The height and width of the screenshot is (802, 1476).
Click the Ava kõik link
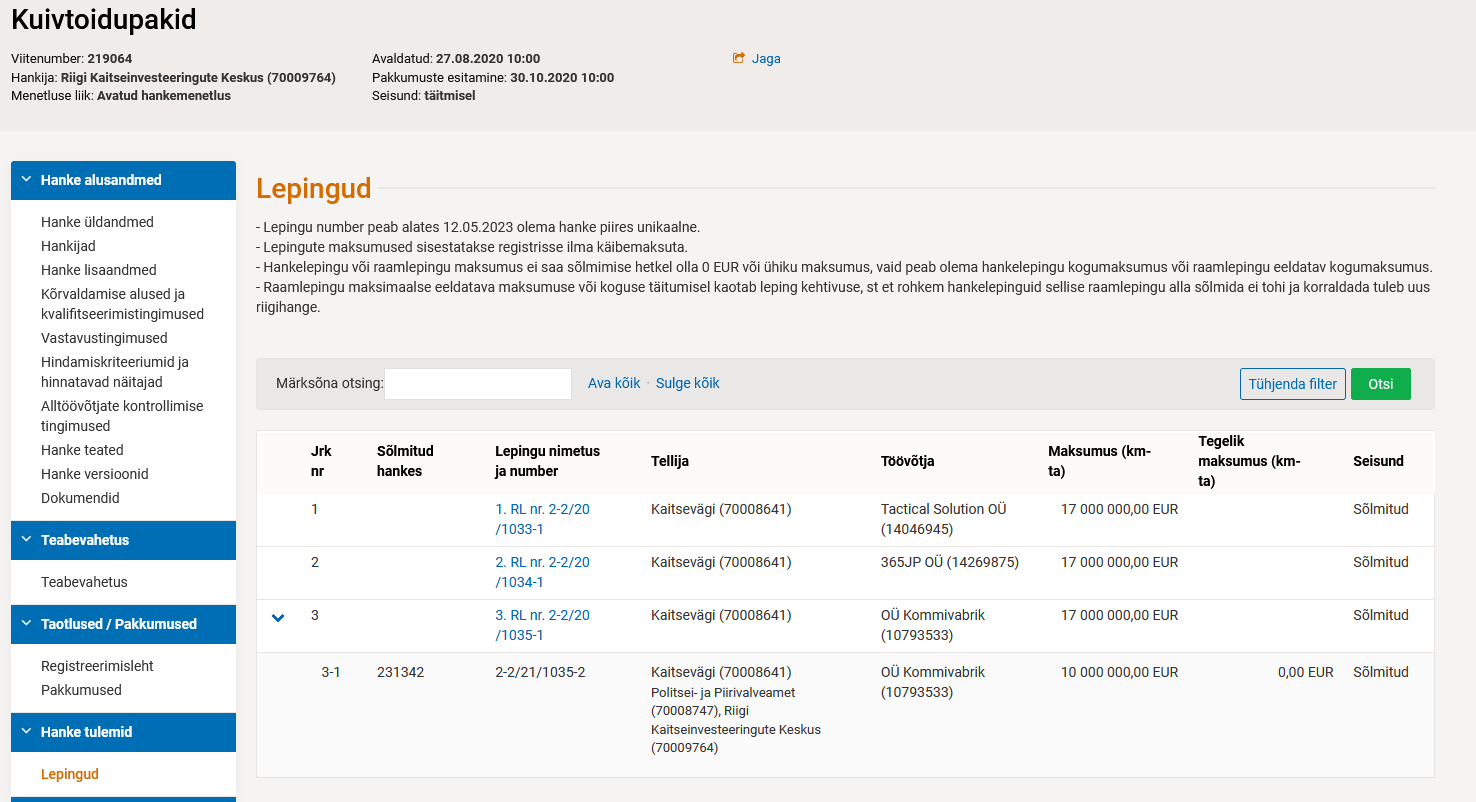click(x=613, y=383)
